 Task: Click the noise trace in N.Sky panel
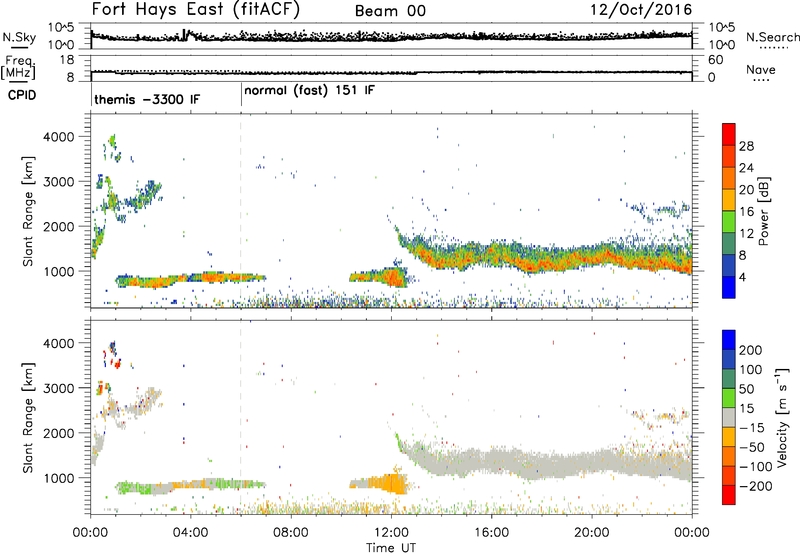click(391, 36)
